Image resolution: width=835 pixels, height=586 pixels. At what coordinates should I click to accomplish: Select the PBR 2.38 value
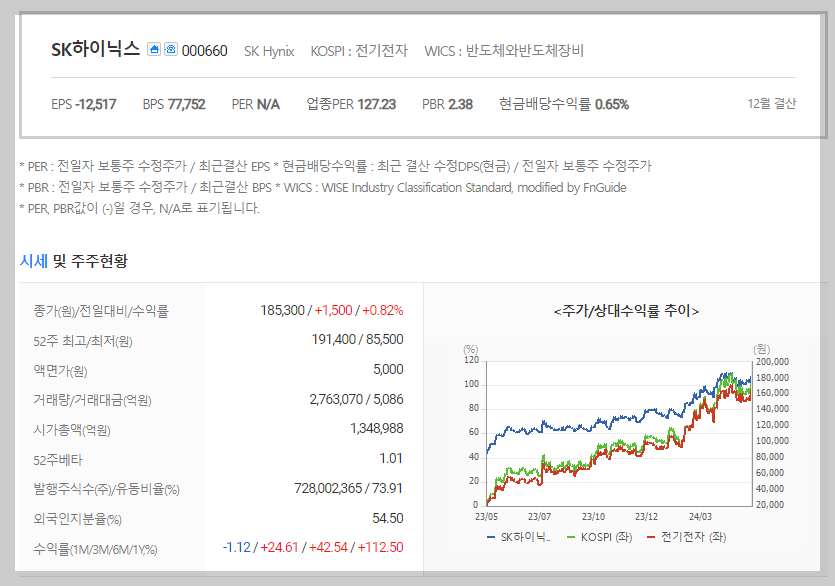[447, 104]
